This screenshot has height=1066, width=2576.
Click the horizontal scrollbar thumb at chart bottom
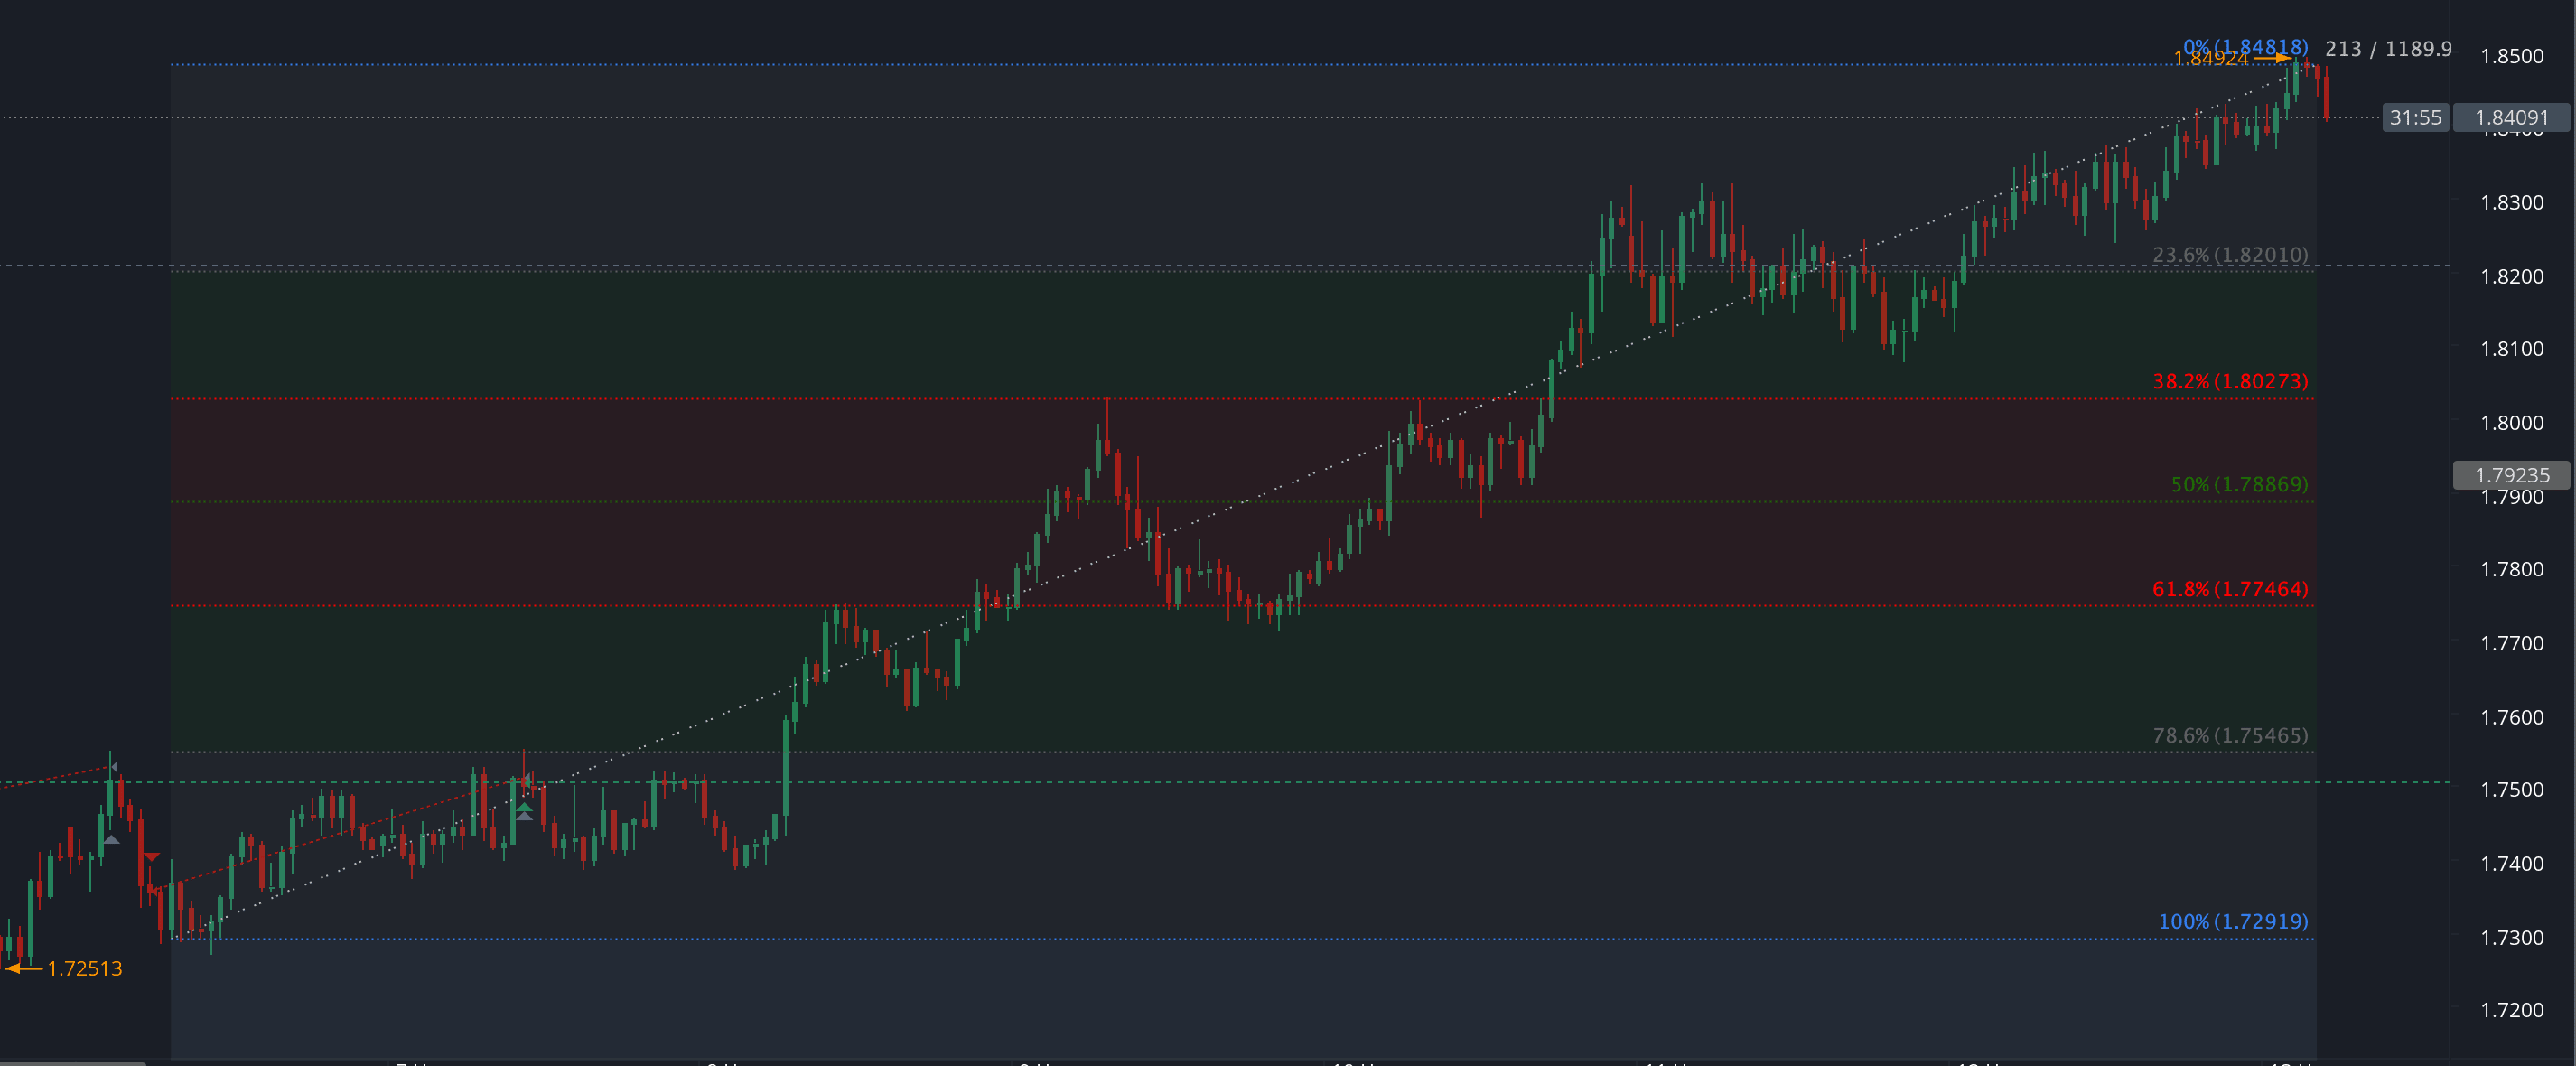pyautogui.click(x=73, y=1063)
